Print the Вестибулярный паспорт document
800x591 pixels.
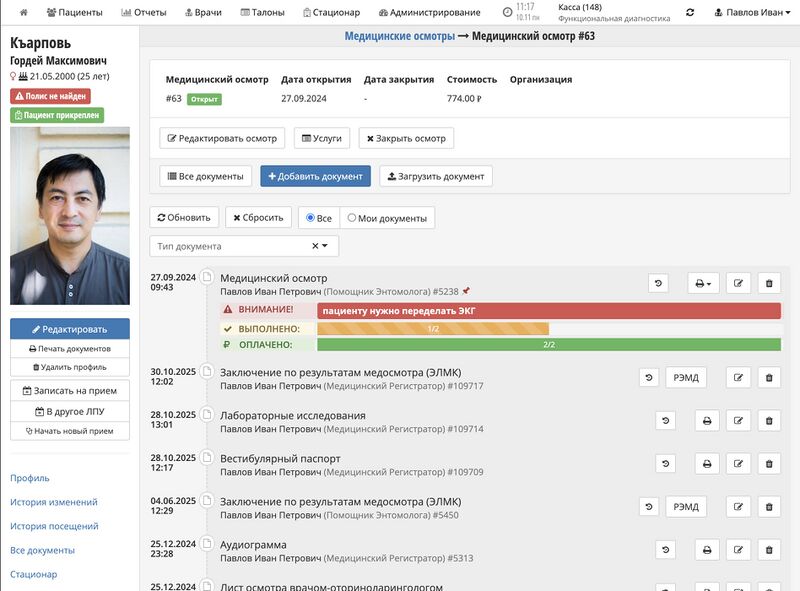point(707,464)
